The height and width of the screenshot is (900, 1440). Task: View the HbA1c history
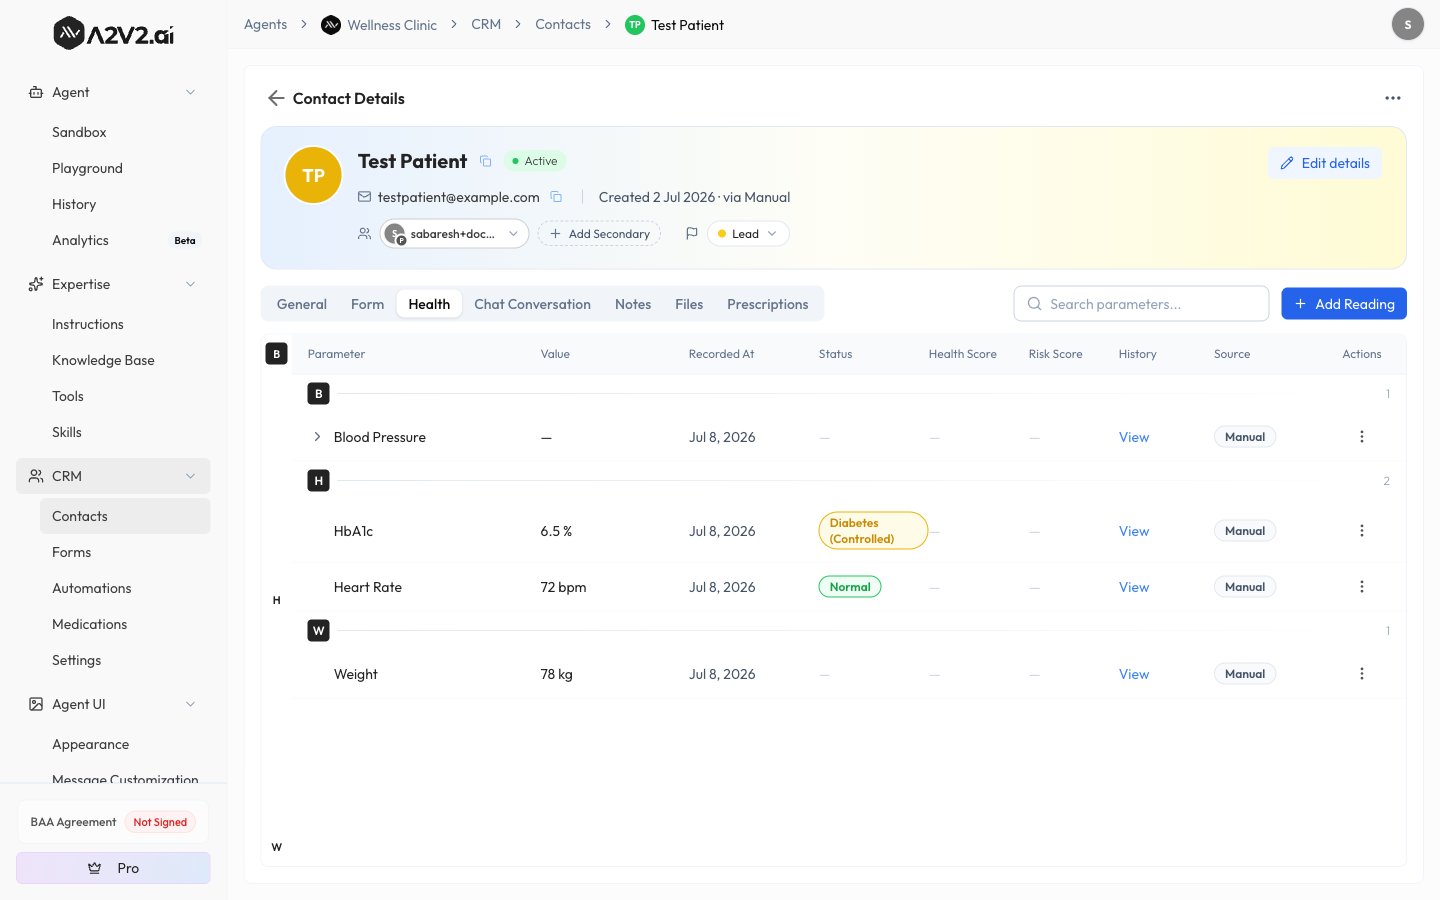coord(1134,531)
